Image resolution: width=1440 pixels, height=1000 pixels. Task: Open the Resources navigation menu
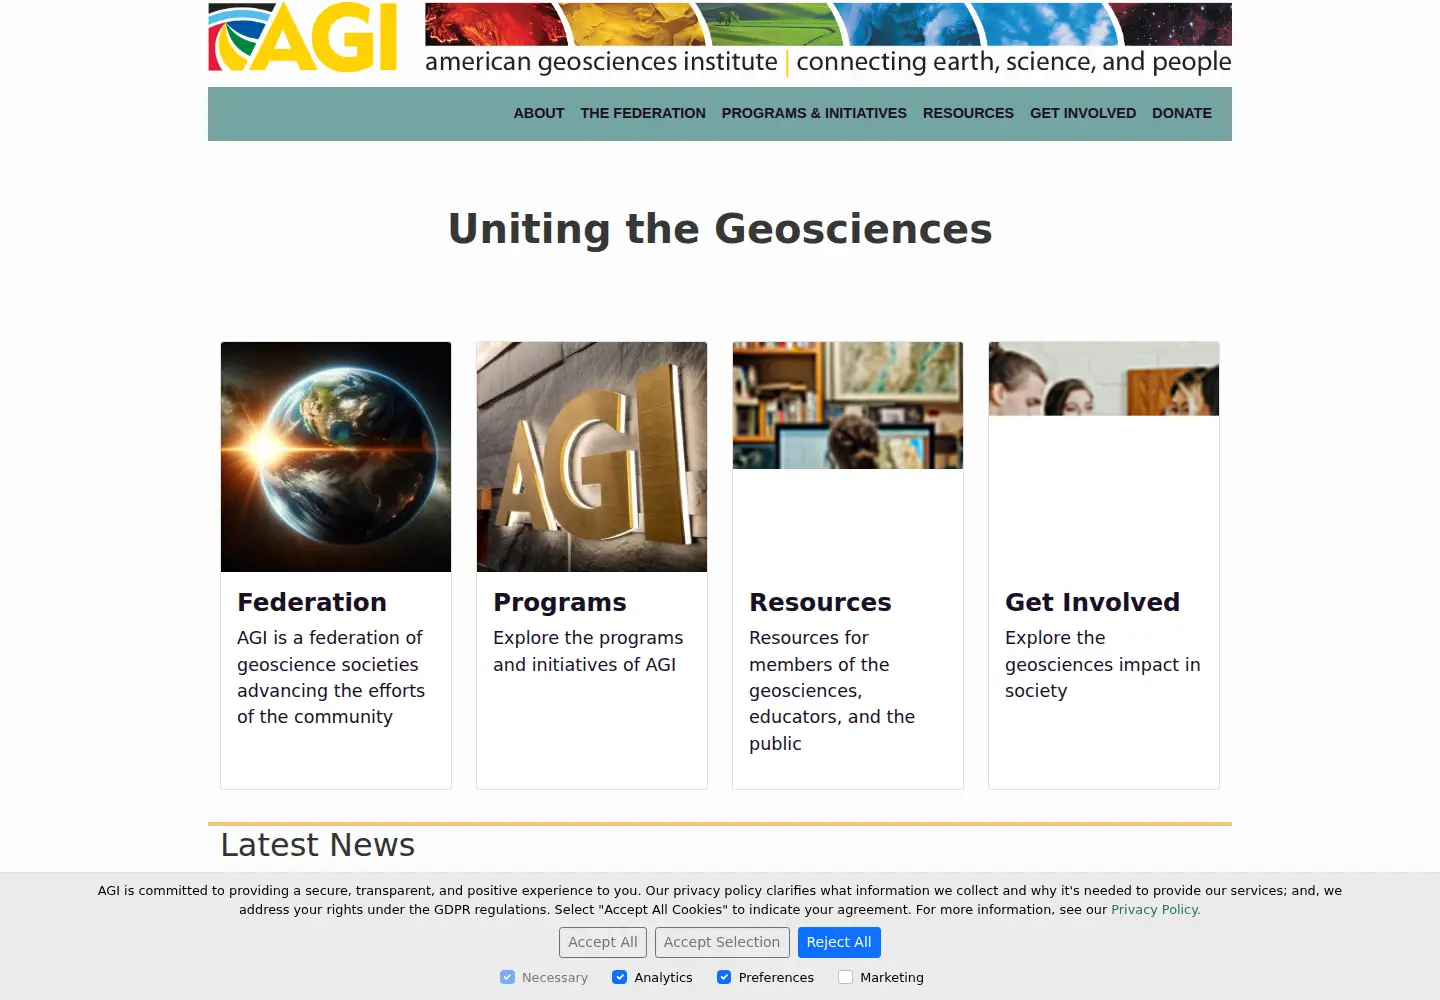(x=968, y=113)
